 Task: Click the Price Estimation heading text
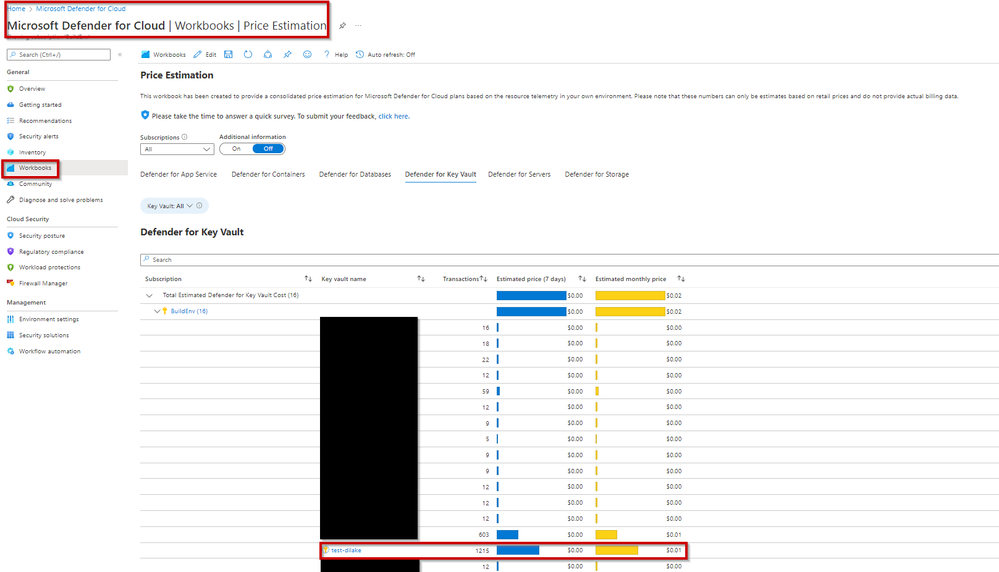click(177, 75)
